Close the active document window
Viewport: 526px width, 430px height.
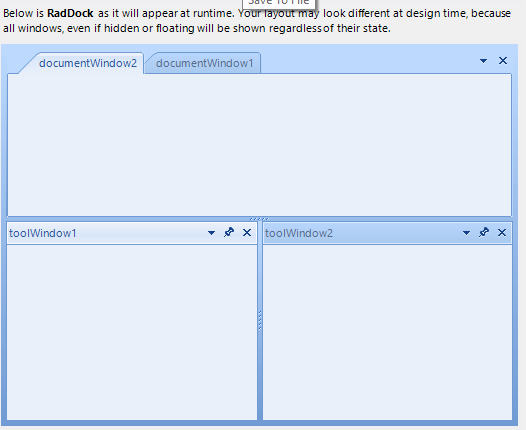[x=503, y=61]
